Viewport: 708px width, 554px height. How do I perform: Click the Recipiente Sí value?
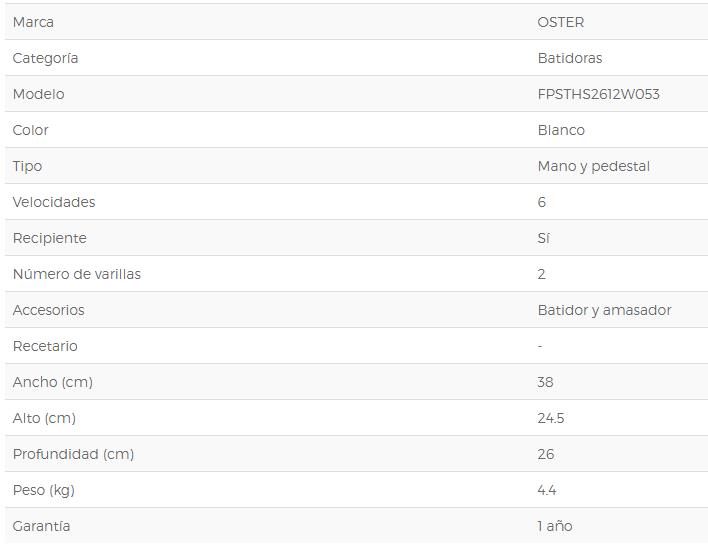[544, 238]
